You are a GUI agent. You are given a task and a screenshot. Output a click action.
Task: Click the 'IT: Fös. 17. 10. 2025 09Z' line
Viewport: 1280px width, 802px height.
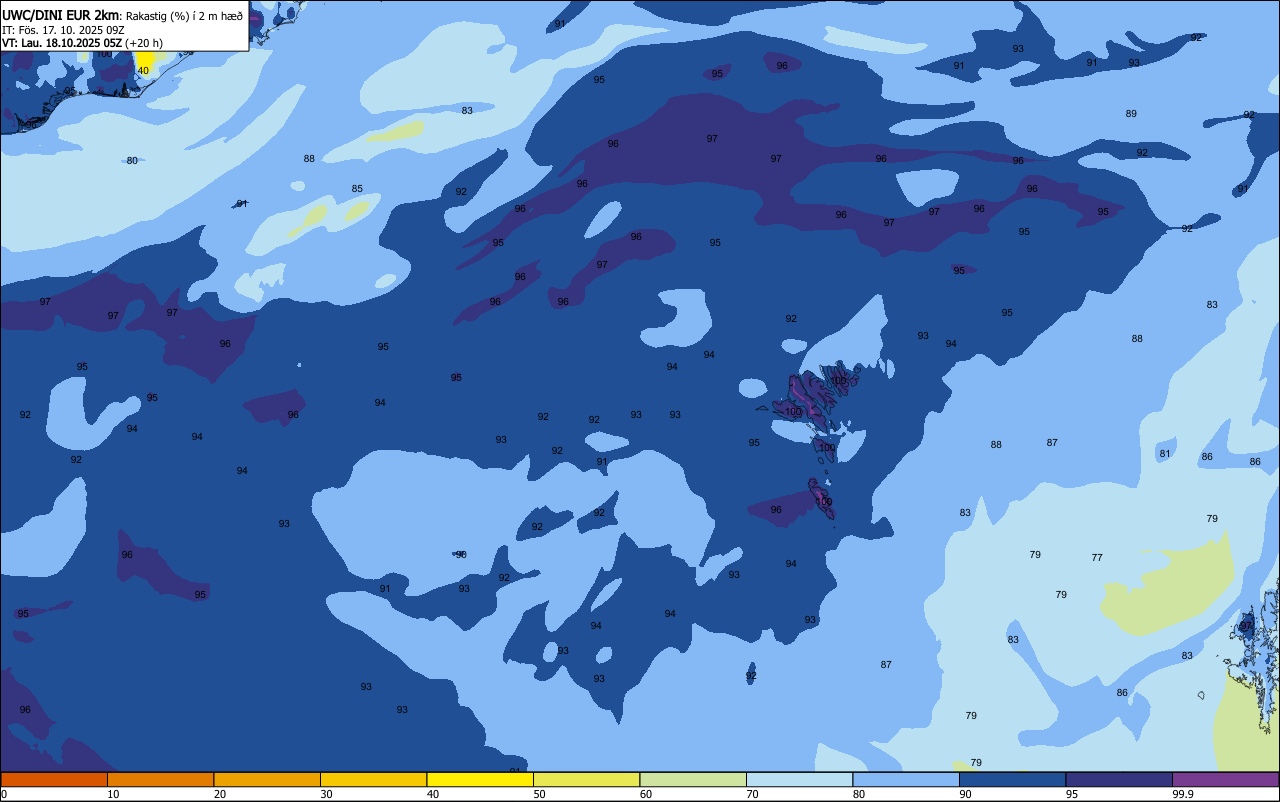pyautogui.click(x=63, y=29)
